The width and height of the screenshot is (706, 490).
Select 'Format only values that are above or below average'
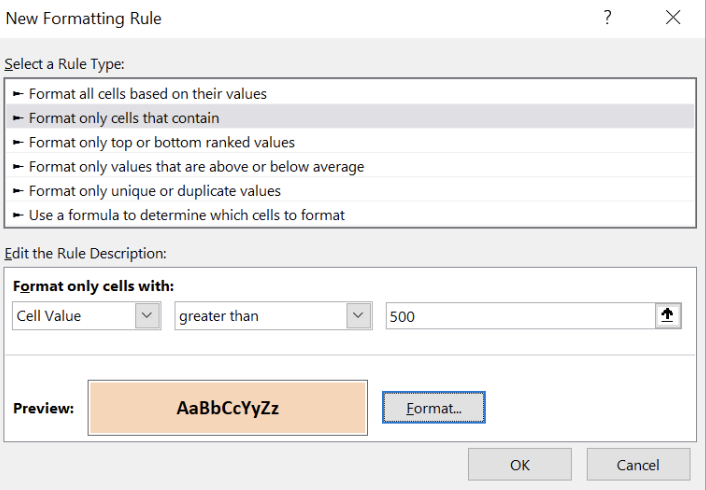pos(350,167)
